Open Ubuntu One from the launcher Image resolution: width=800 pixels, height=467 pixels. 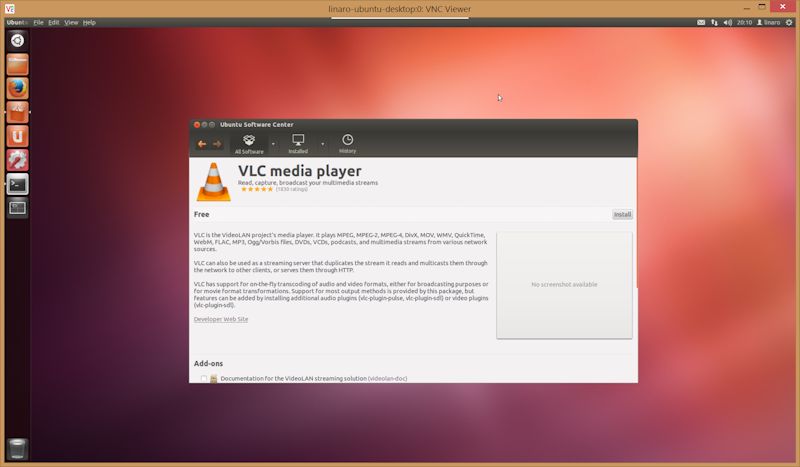17,136
